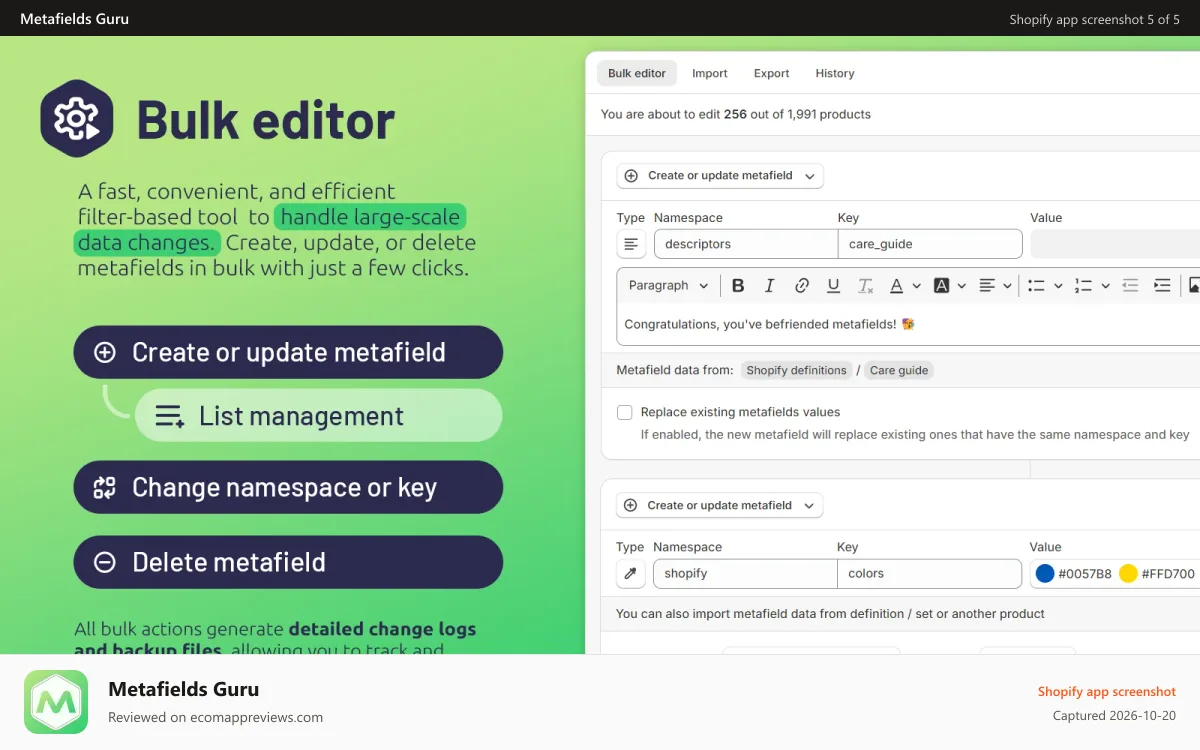Toggle underline formatting in the toolbar

833,286
